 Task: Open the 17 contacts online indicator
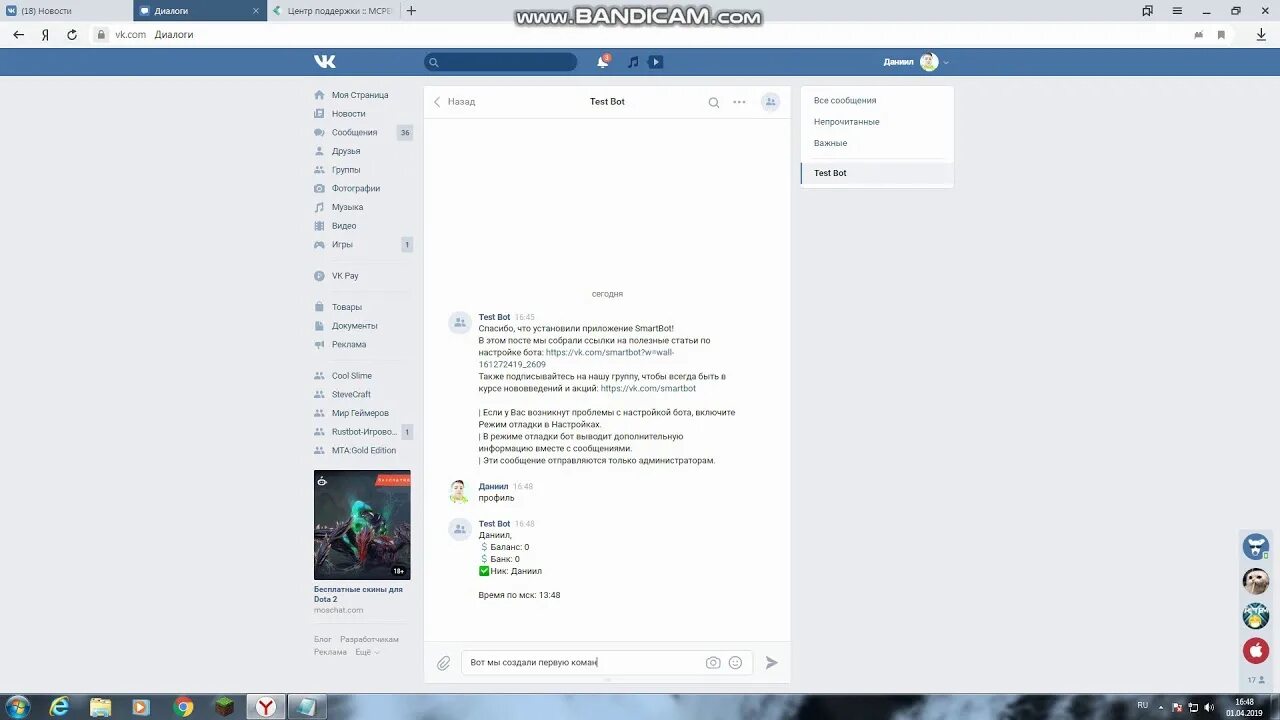point(1256,680)
